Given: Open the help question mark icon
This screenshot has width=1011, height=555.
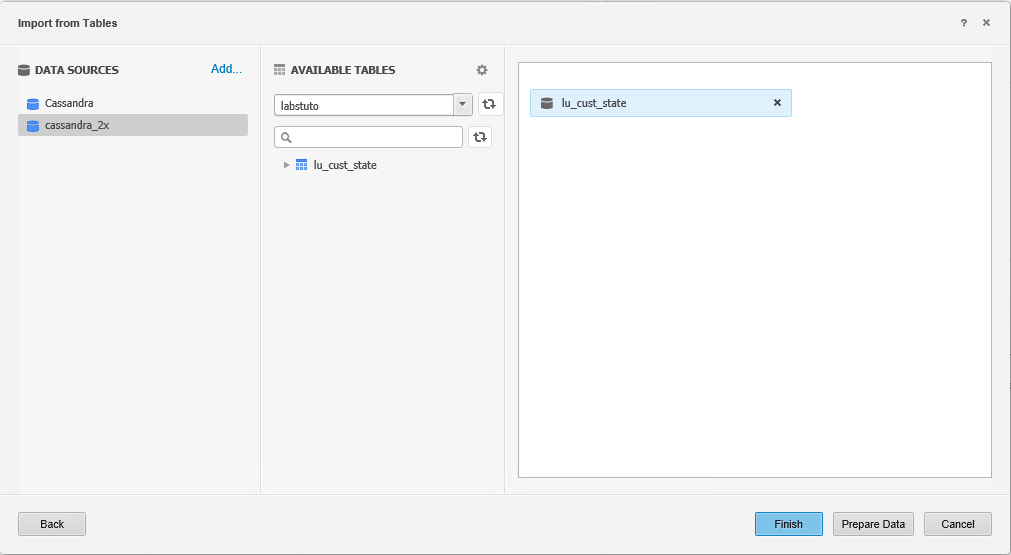Looking at the screenshot, I should 964,23.
